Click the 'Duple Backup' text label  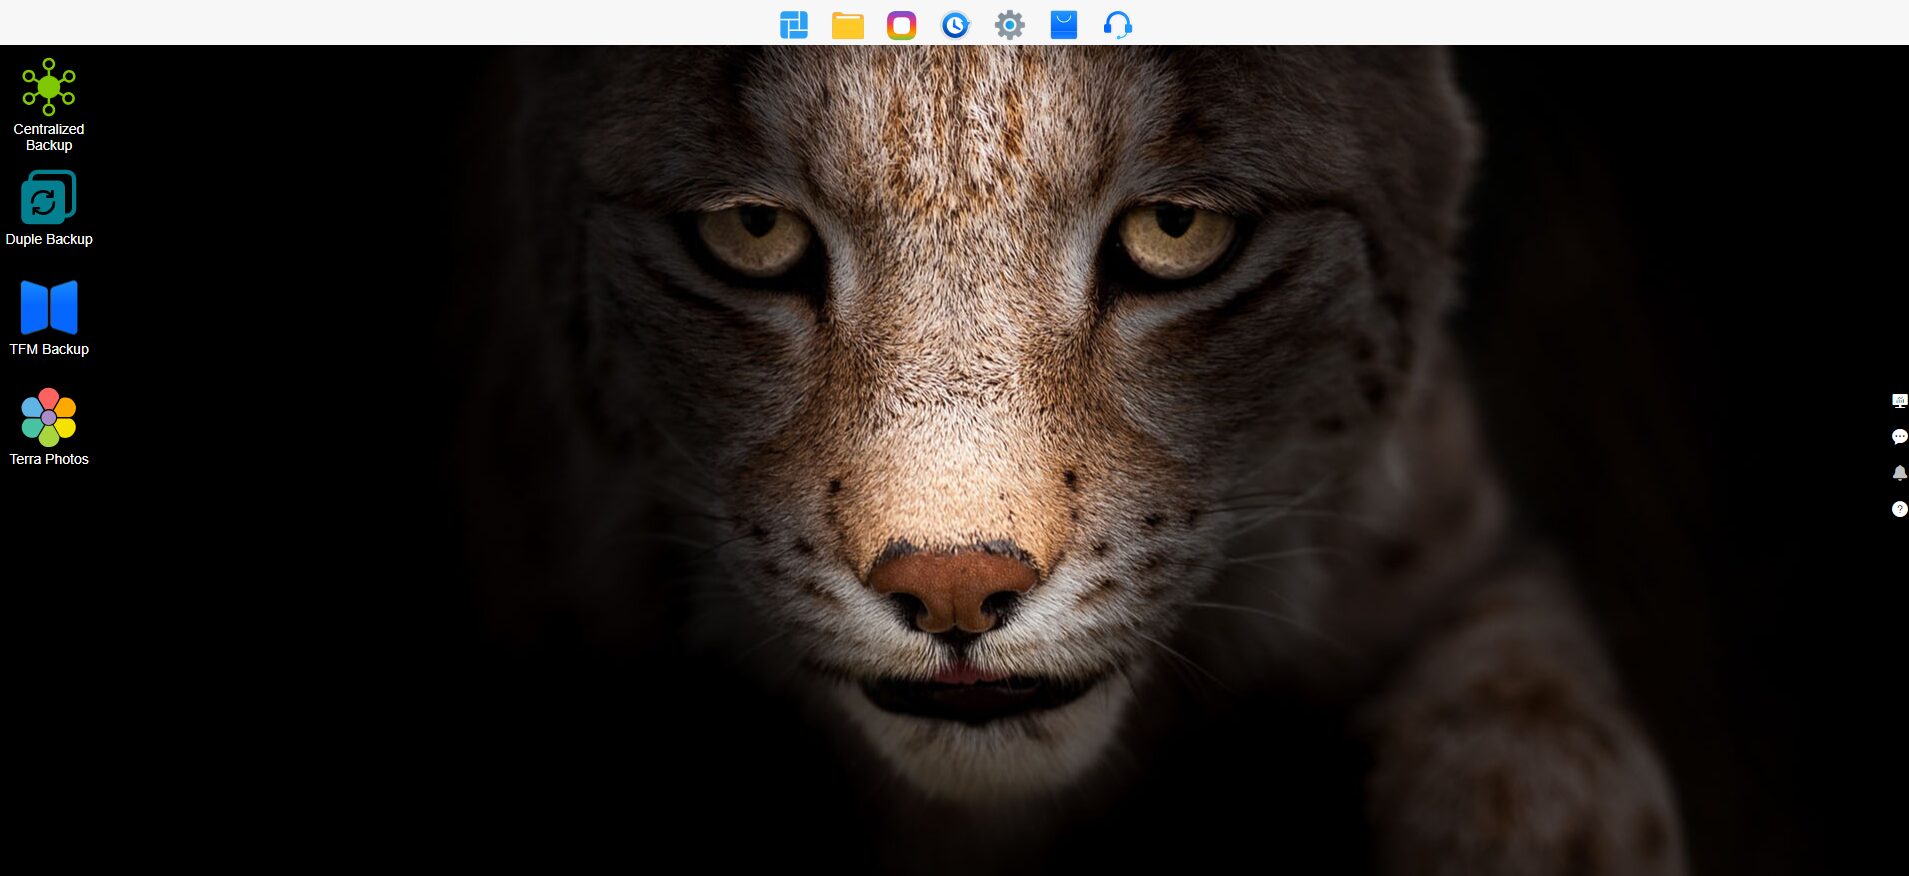click(48, 239)
